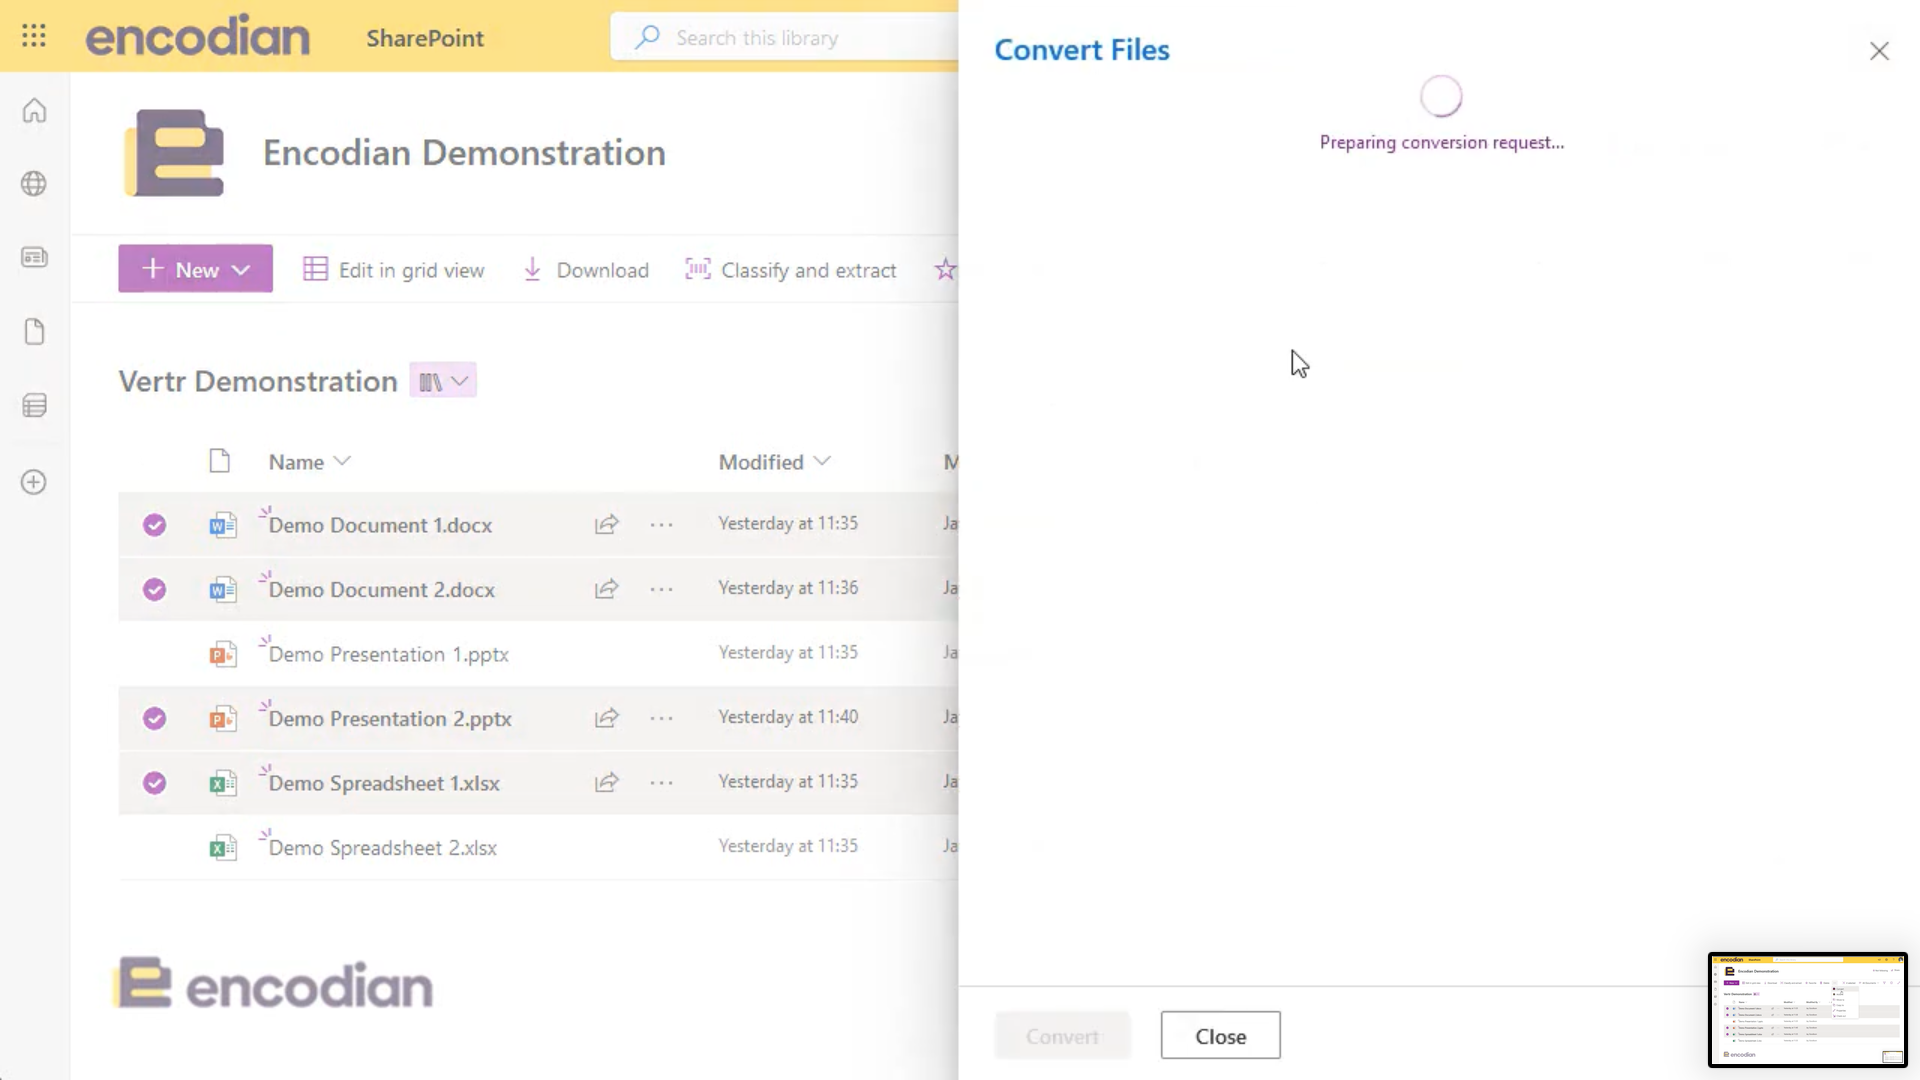Image resolution: width=1920 pixels, height=1080 pixels.
Task: Open more actions for Demo Document 1.docx
Action: (x=662, y=525)
